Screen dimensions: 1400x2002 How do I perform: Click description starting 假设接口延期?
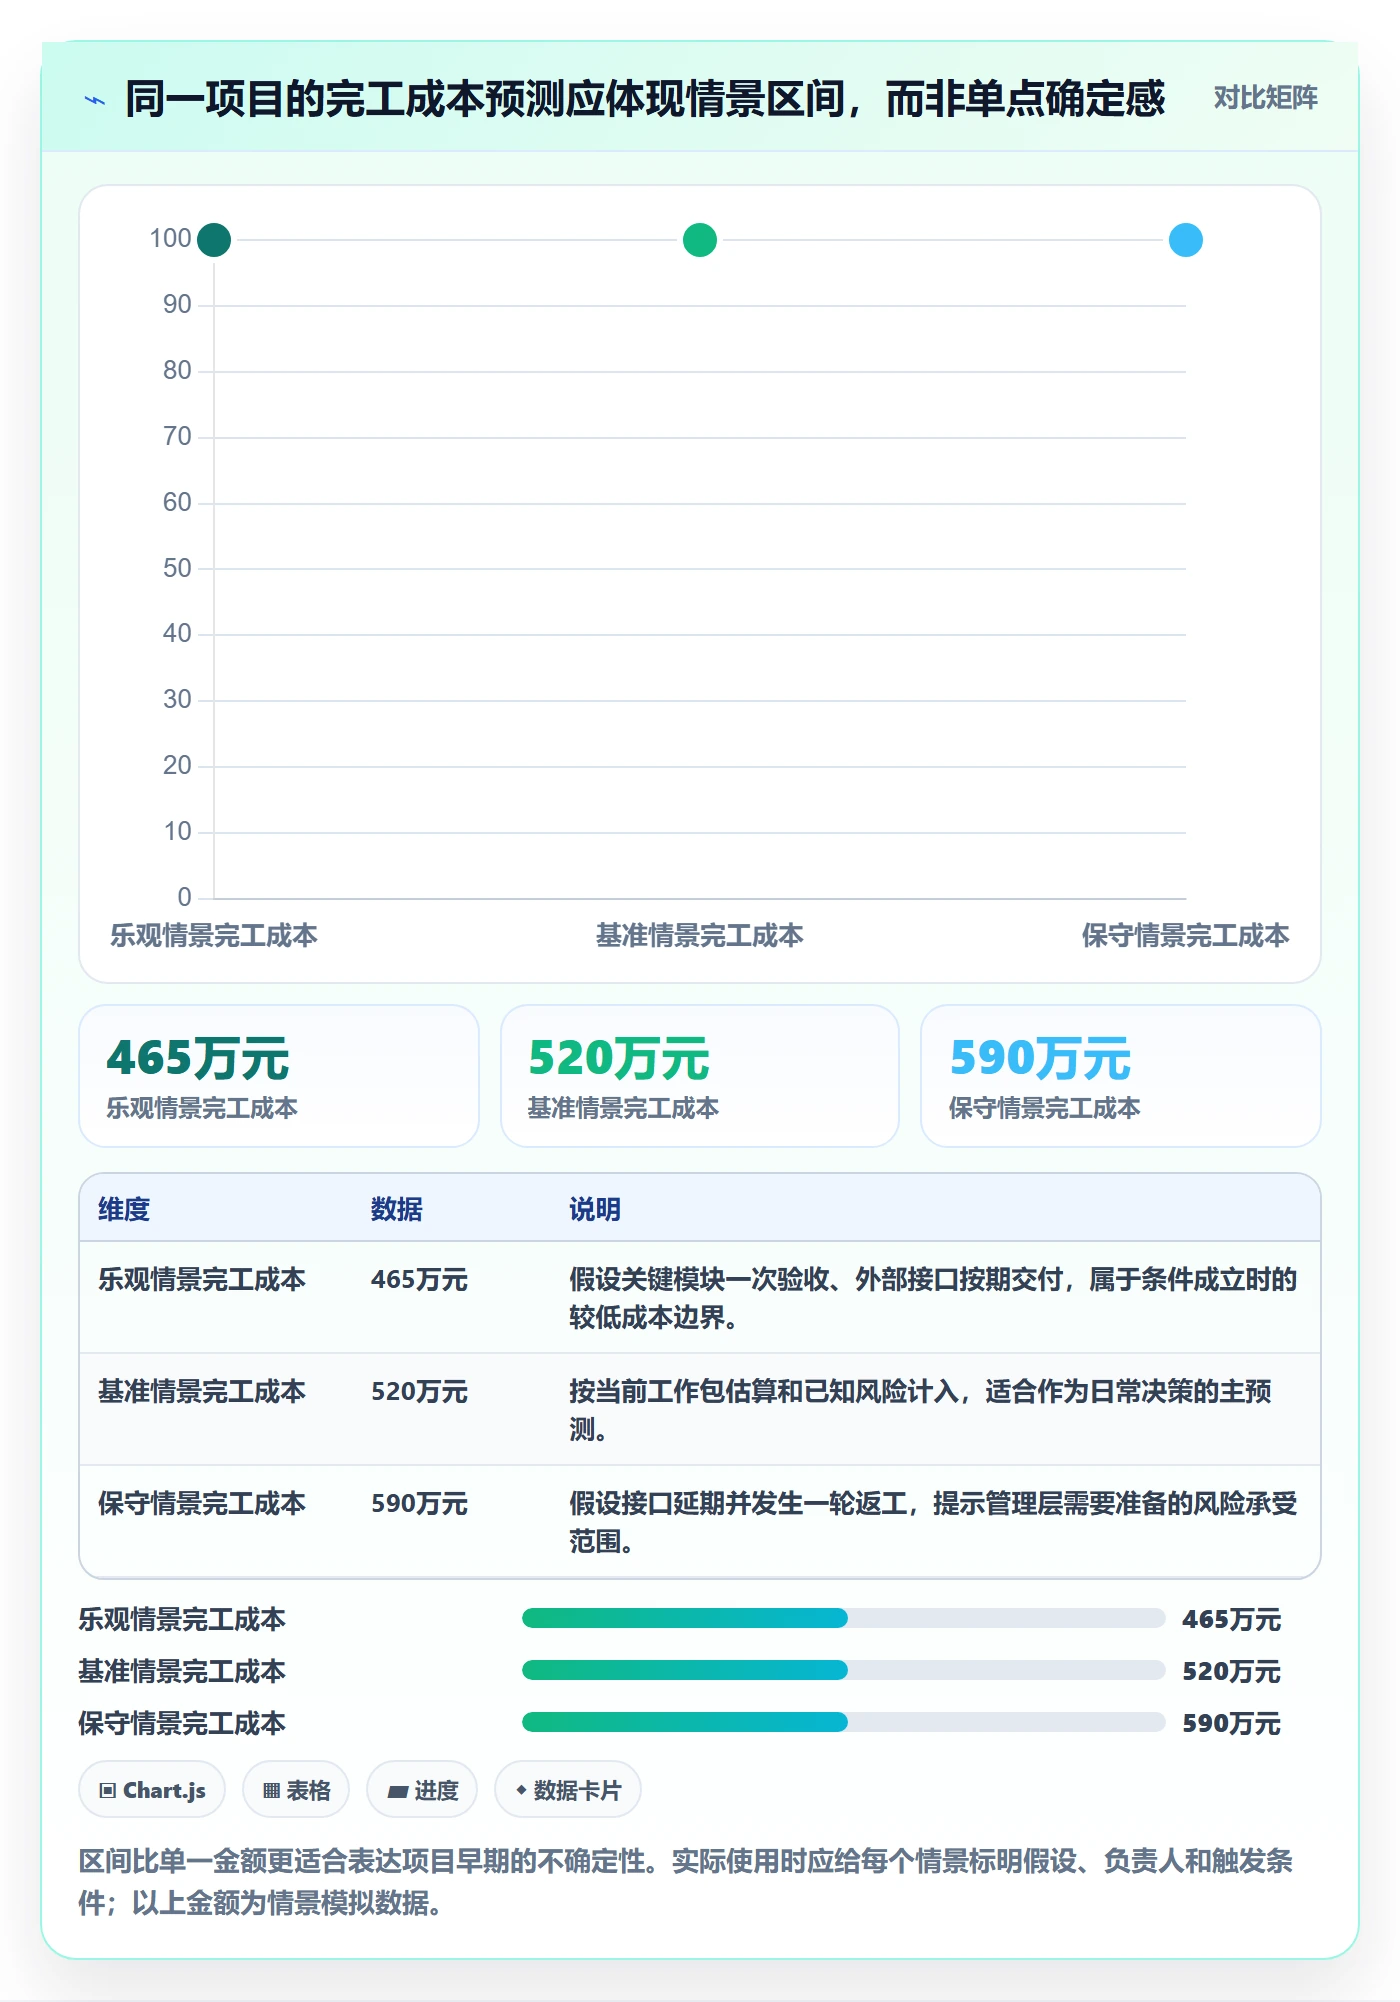(x=933, y=1522)
